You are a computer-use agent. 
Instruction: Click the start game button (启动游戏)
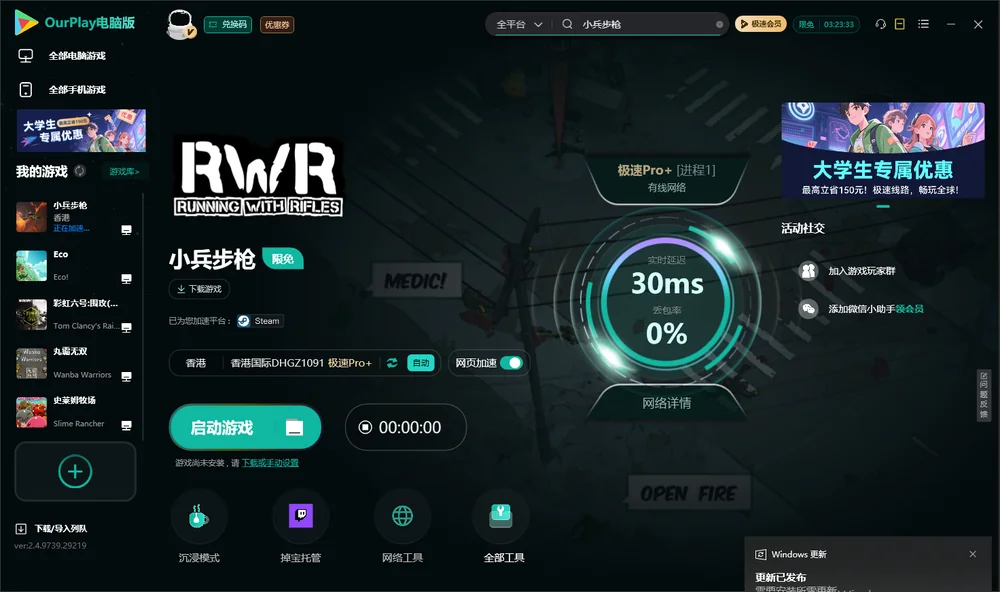coord(245,427)
